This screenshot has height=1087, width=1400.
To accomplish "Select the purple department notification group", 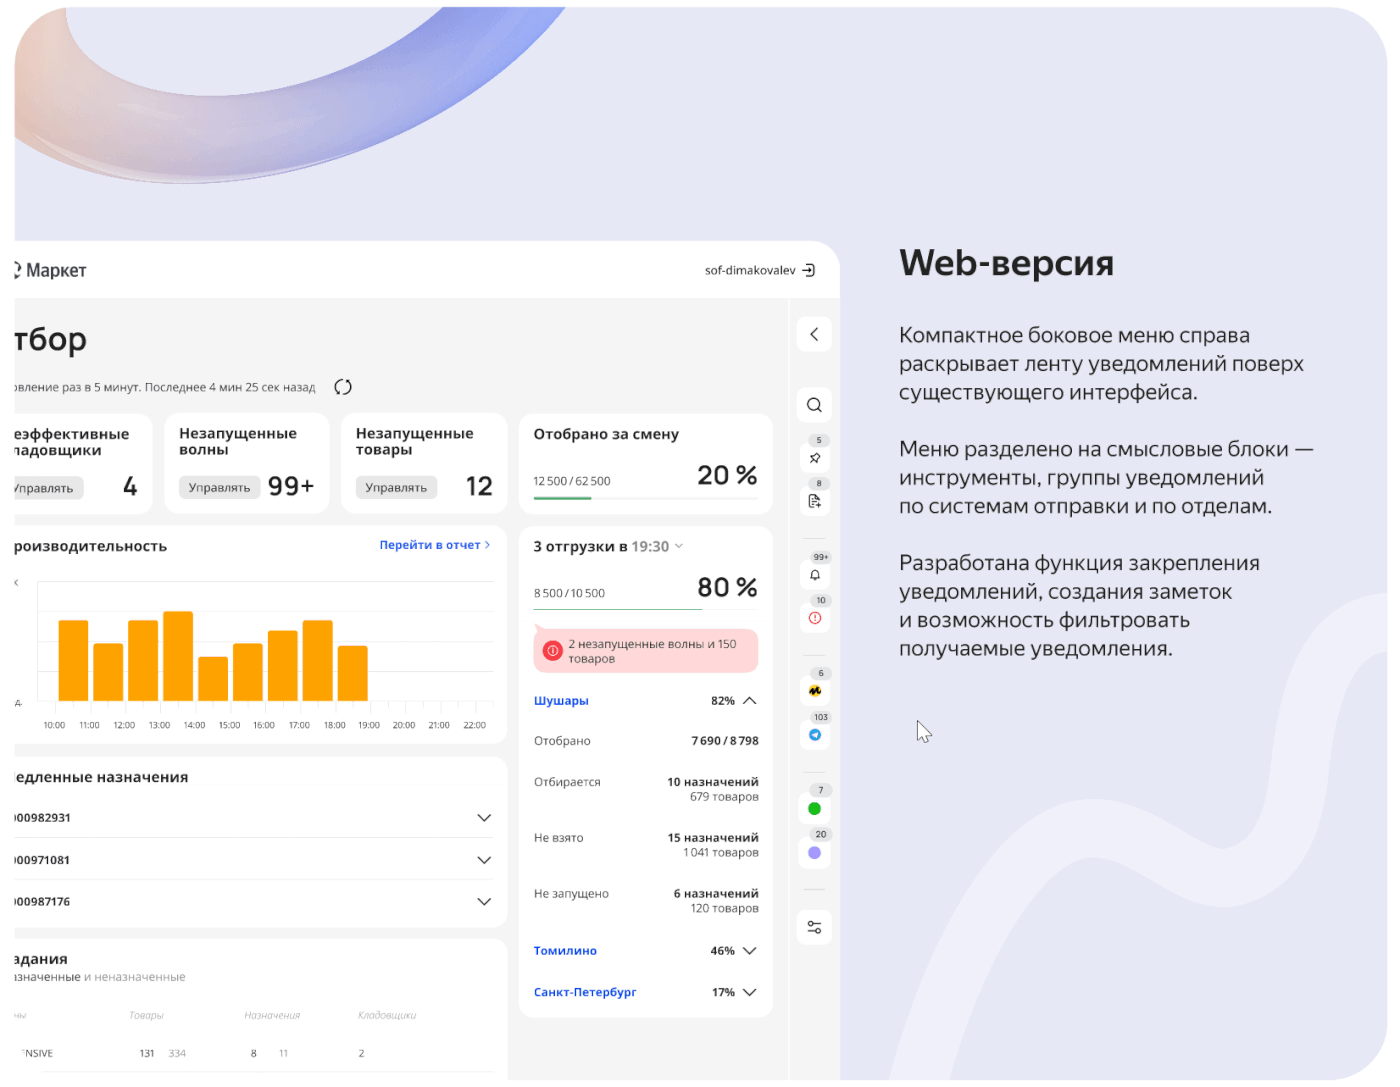I will coord(814,853).
